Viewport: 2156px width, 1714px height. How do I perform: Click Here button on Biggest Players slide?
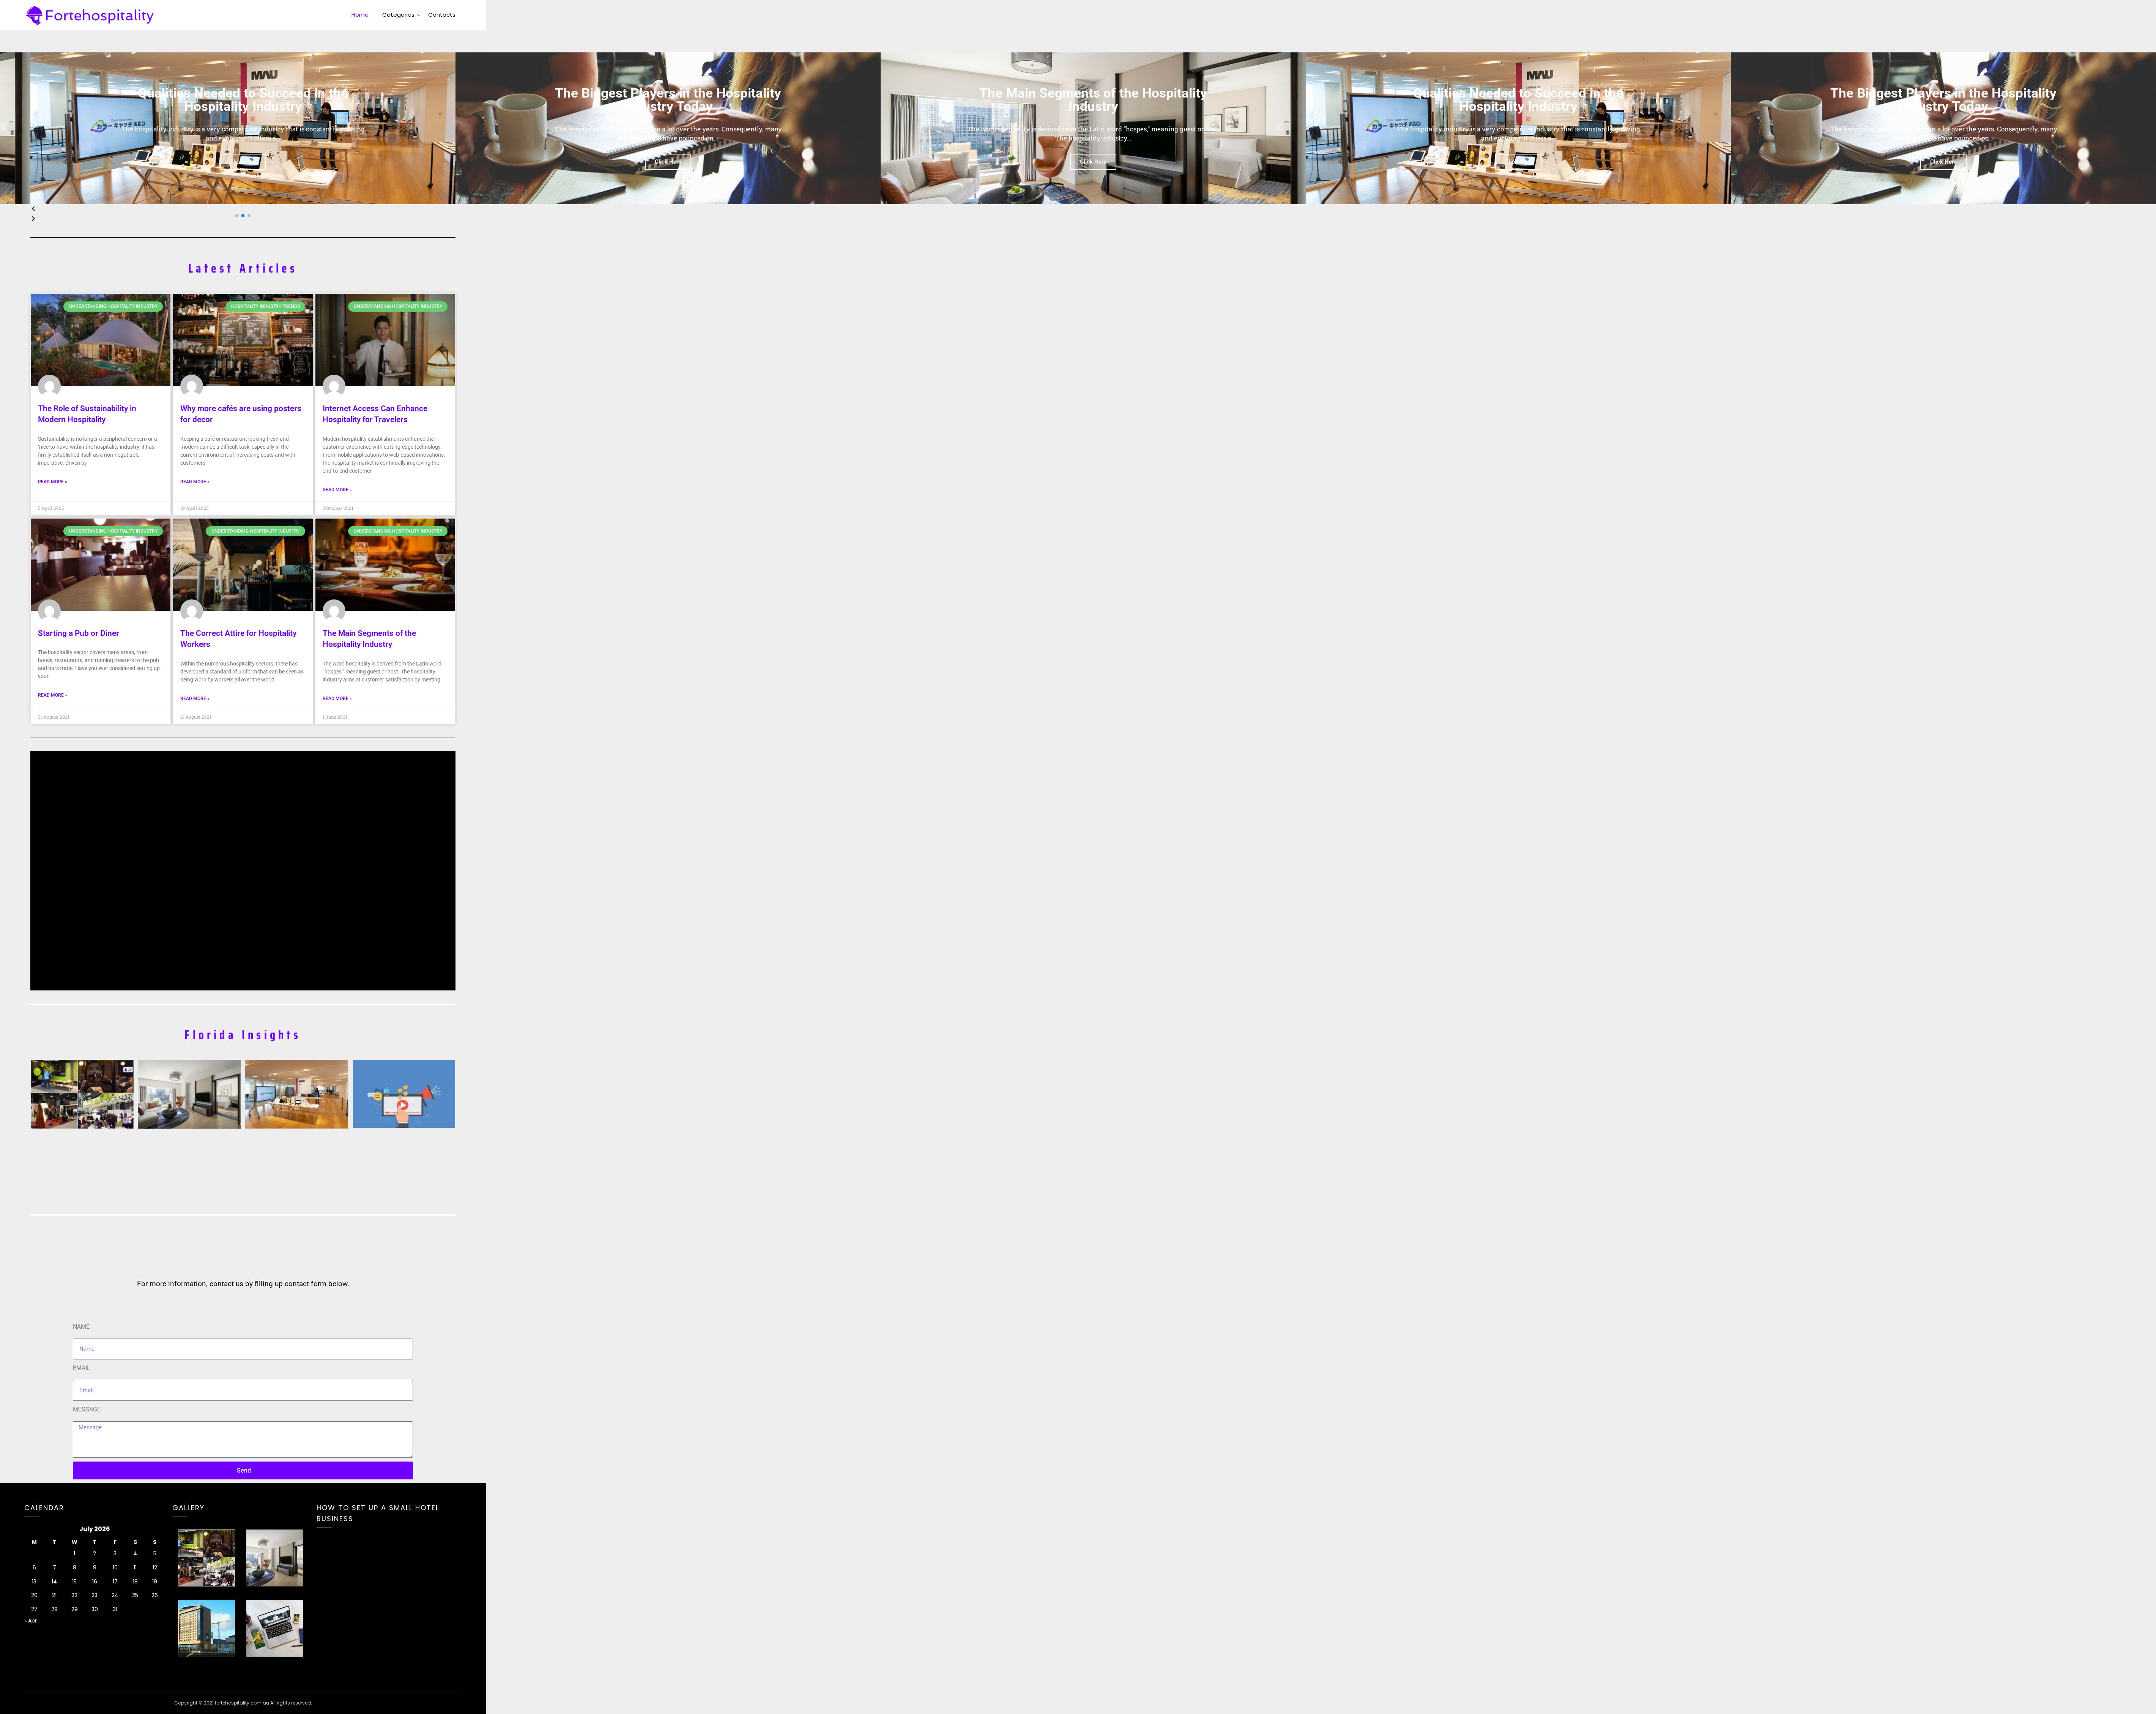coord(668,162)
